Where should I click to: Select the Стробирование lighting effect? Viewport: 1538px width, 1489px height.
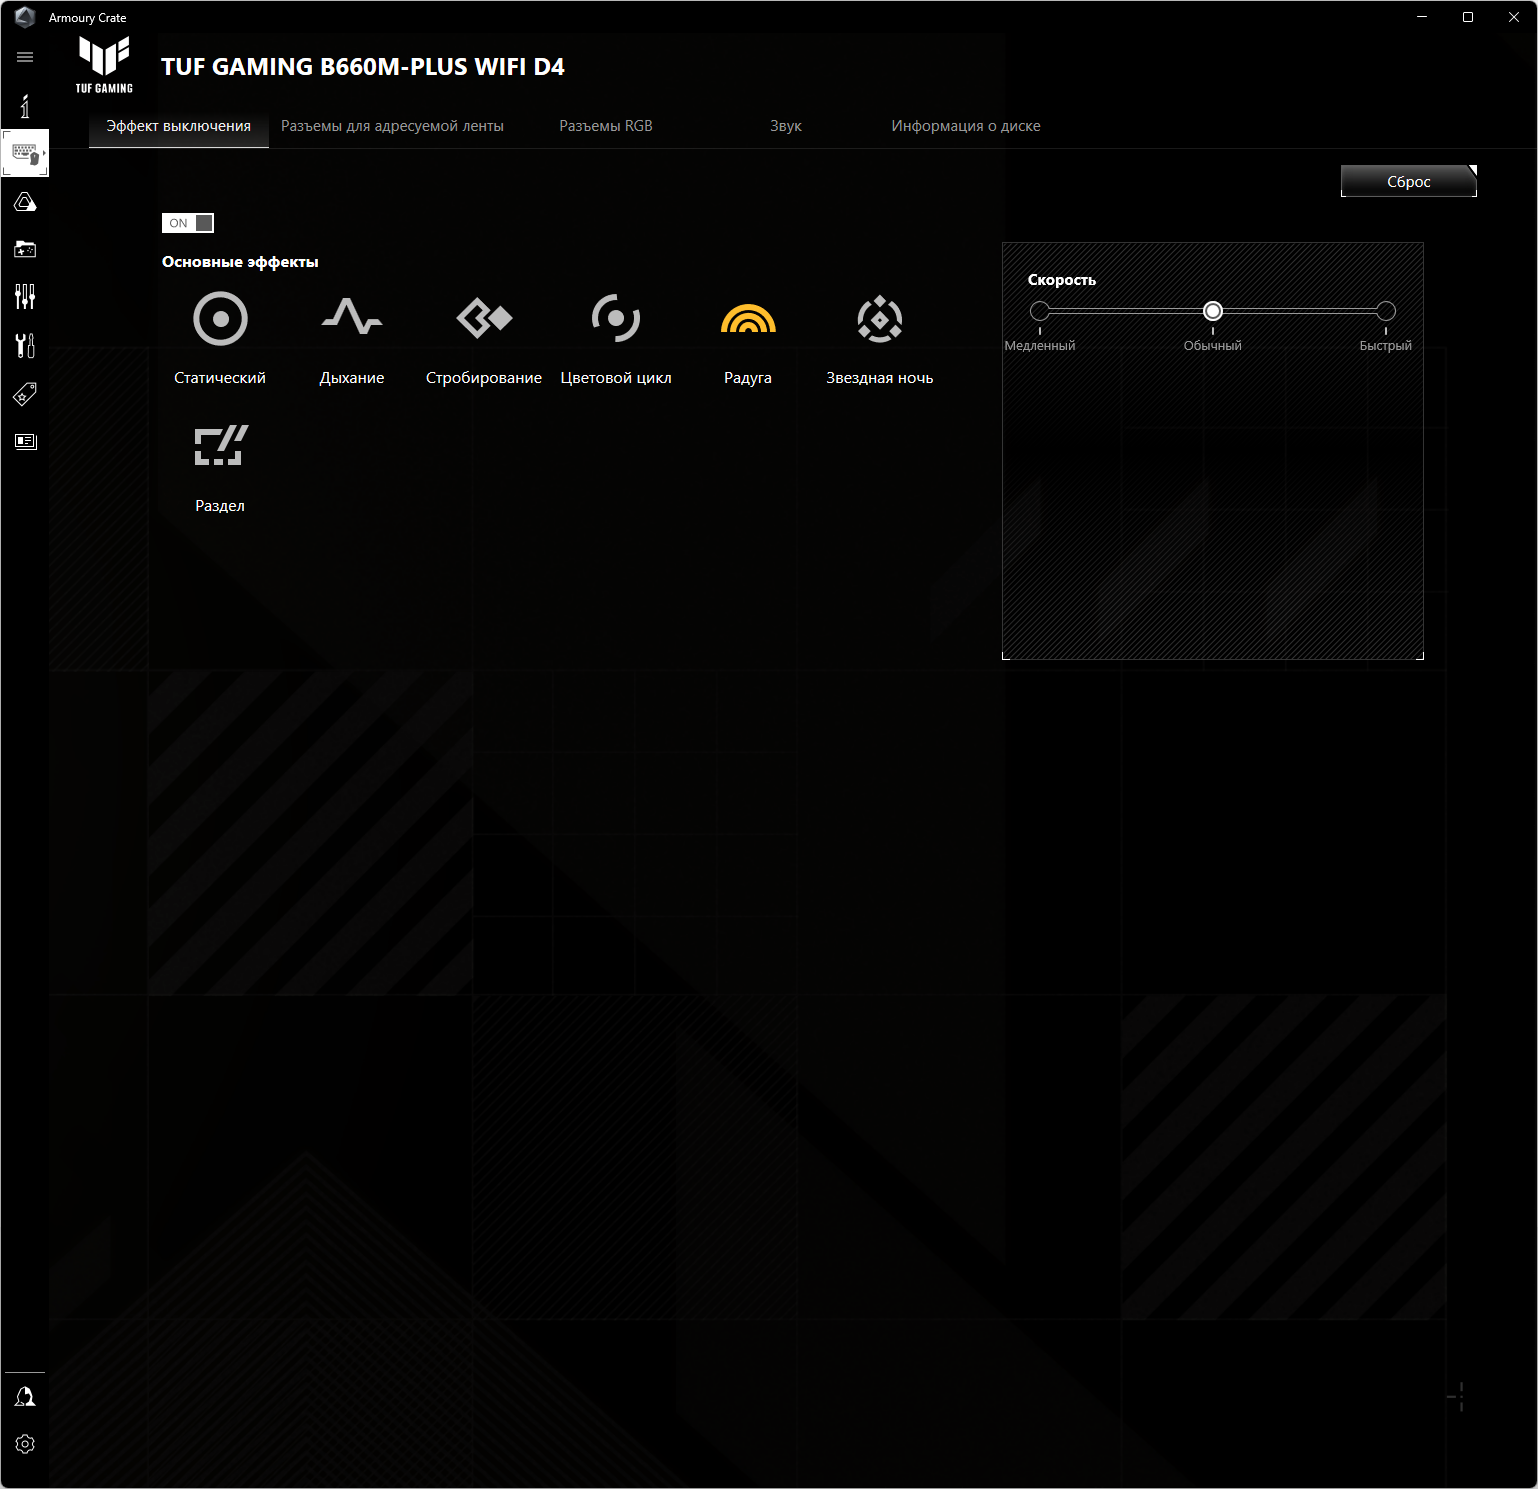(x=484, y=339)
